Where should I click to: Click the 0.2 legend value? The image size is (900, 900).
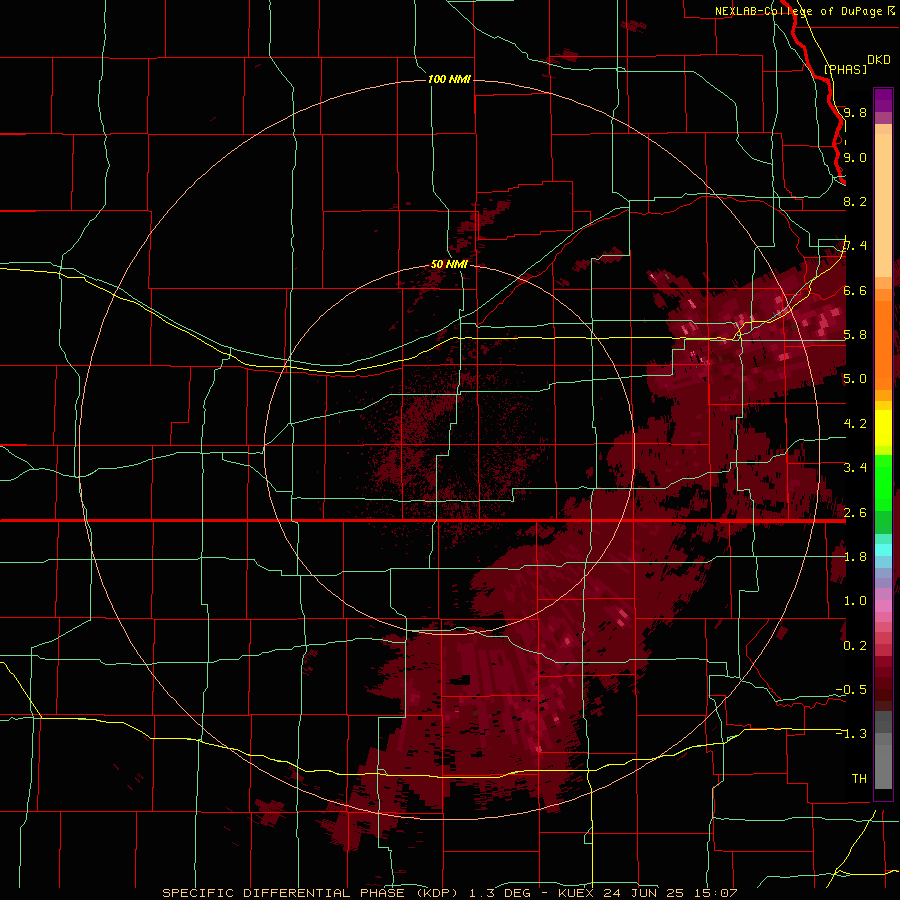point(855,646)
